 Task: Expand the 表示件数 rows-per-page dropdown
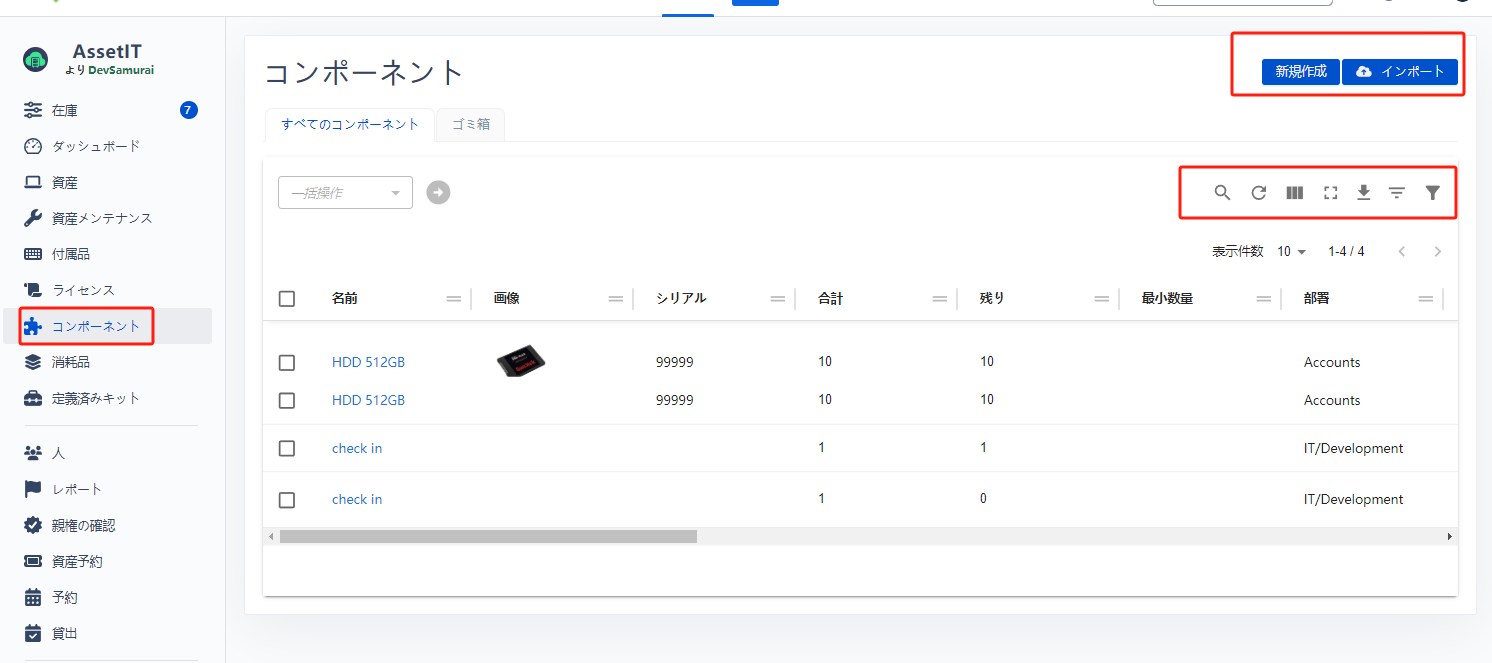[x=1291, y=251]
